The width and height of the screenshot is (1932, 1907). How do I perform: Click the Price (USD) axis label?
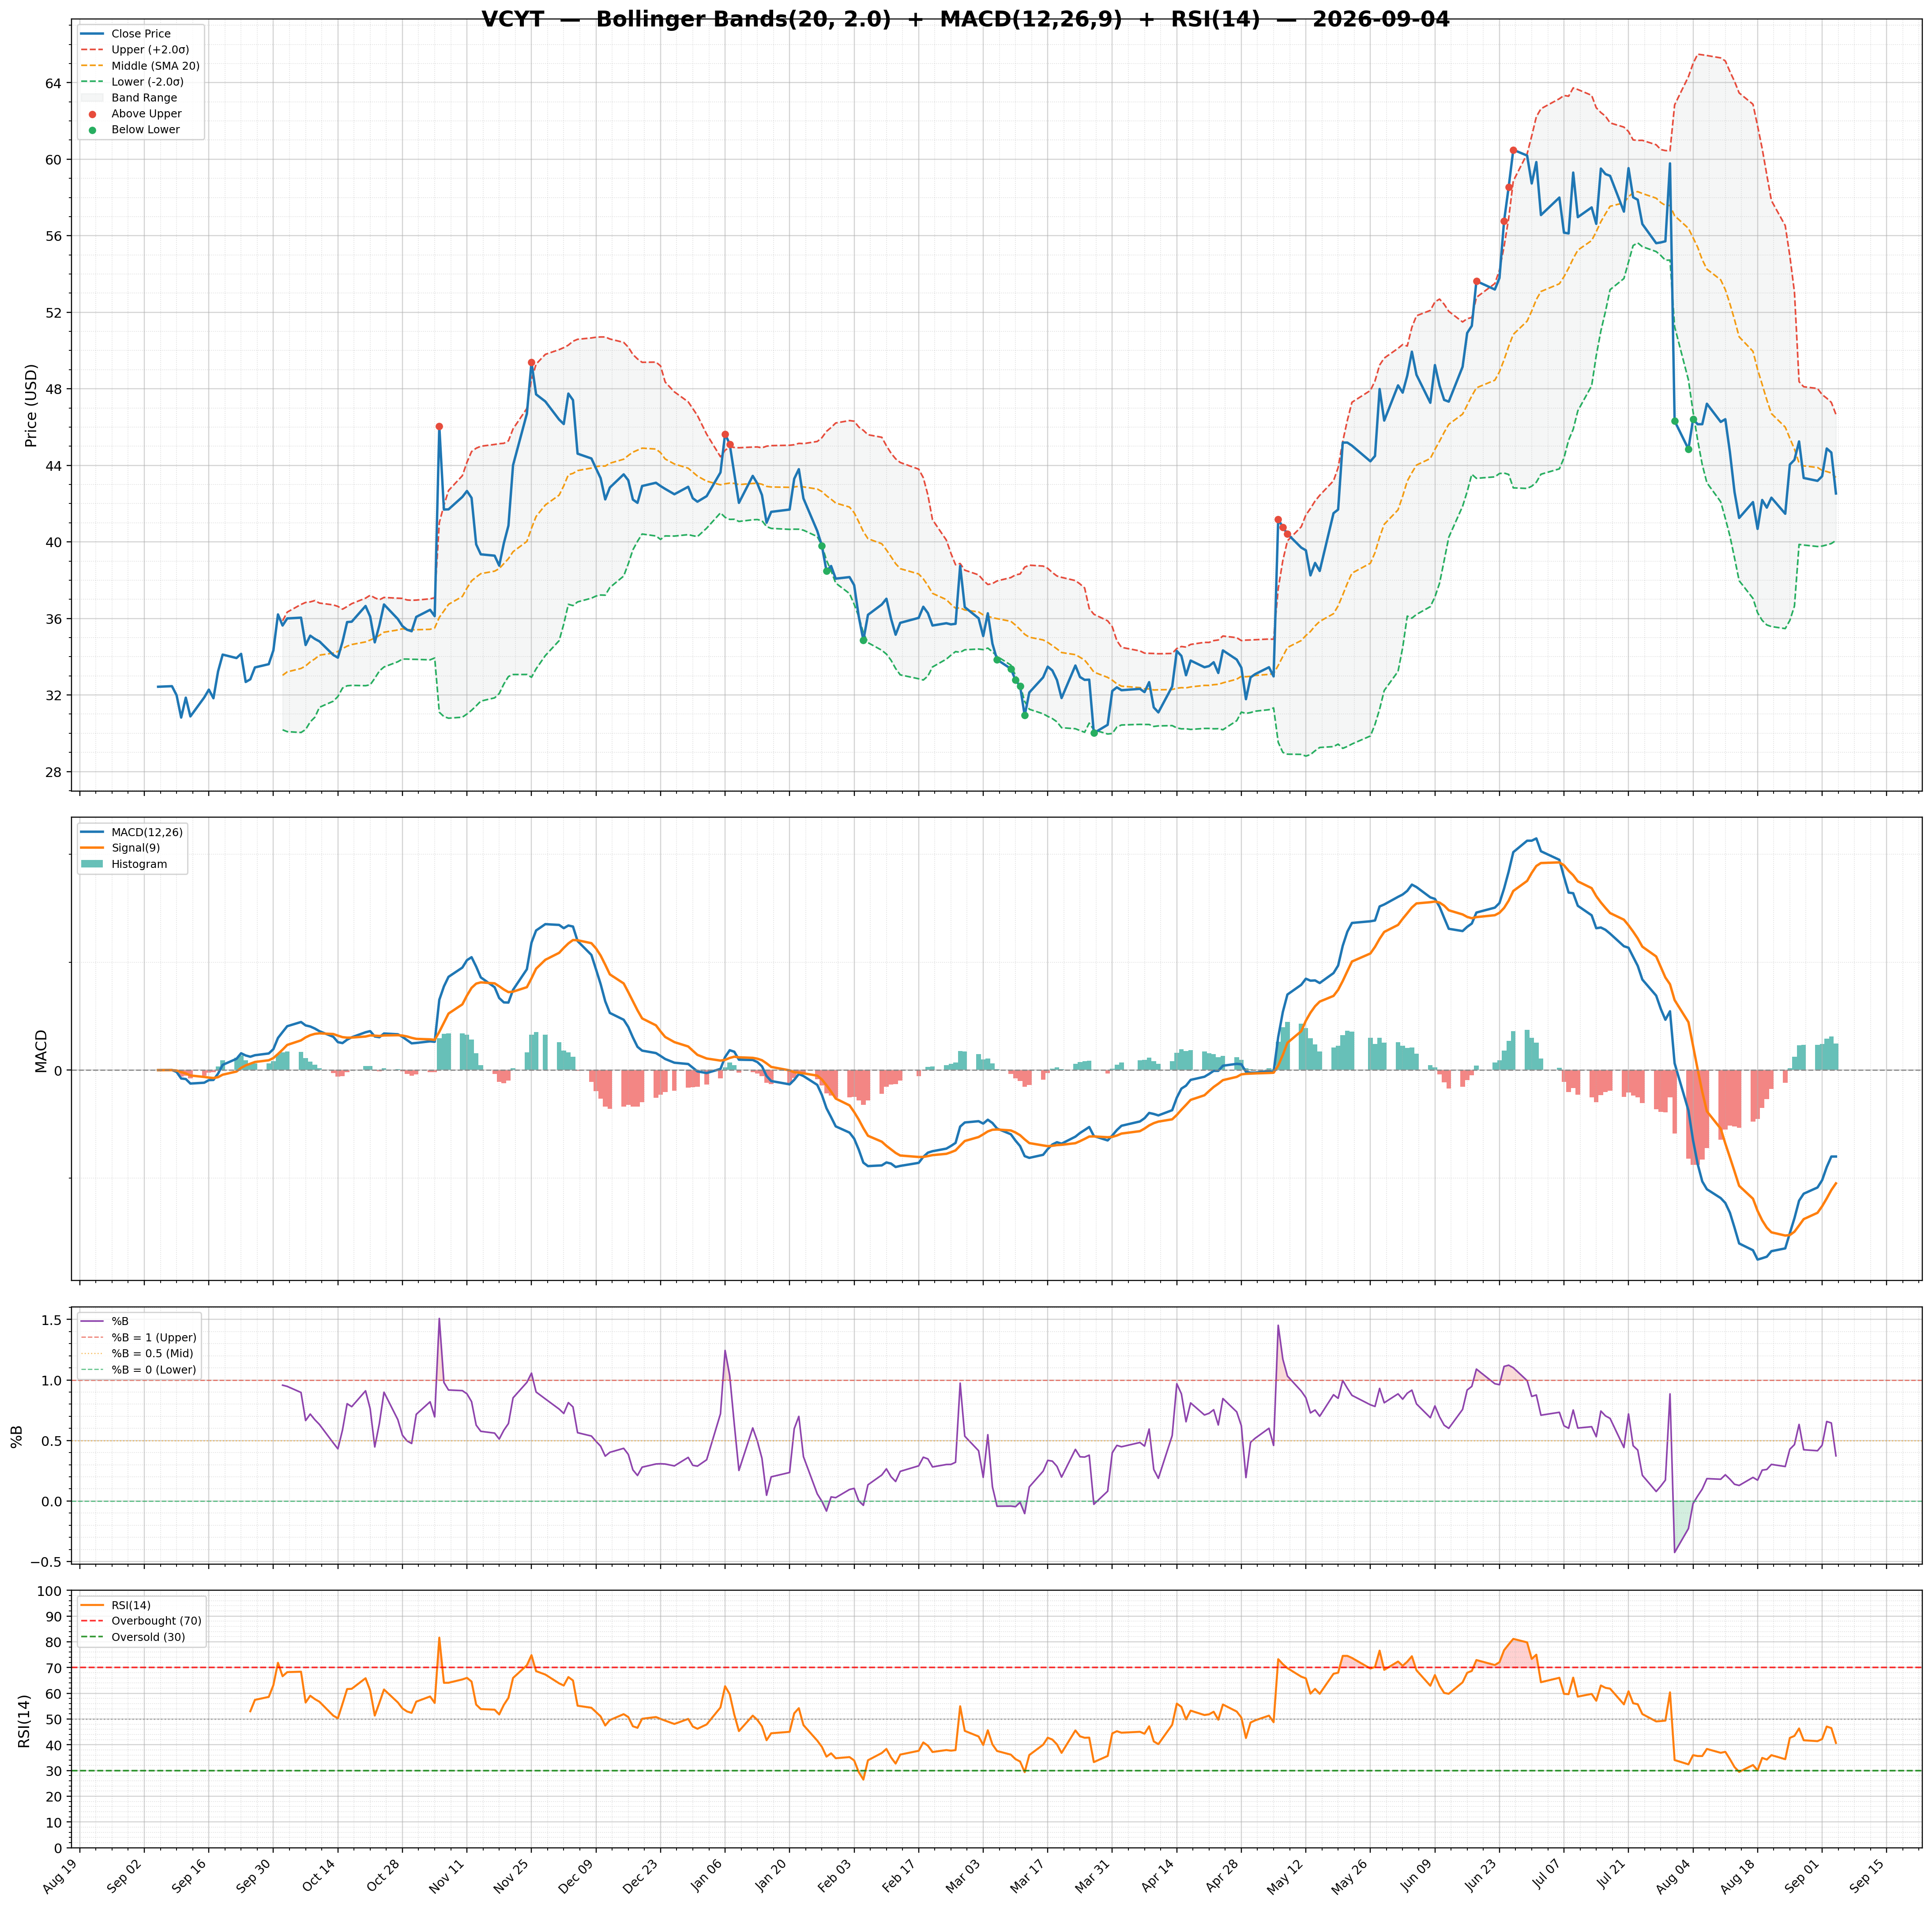click(x=31, y=406)
